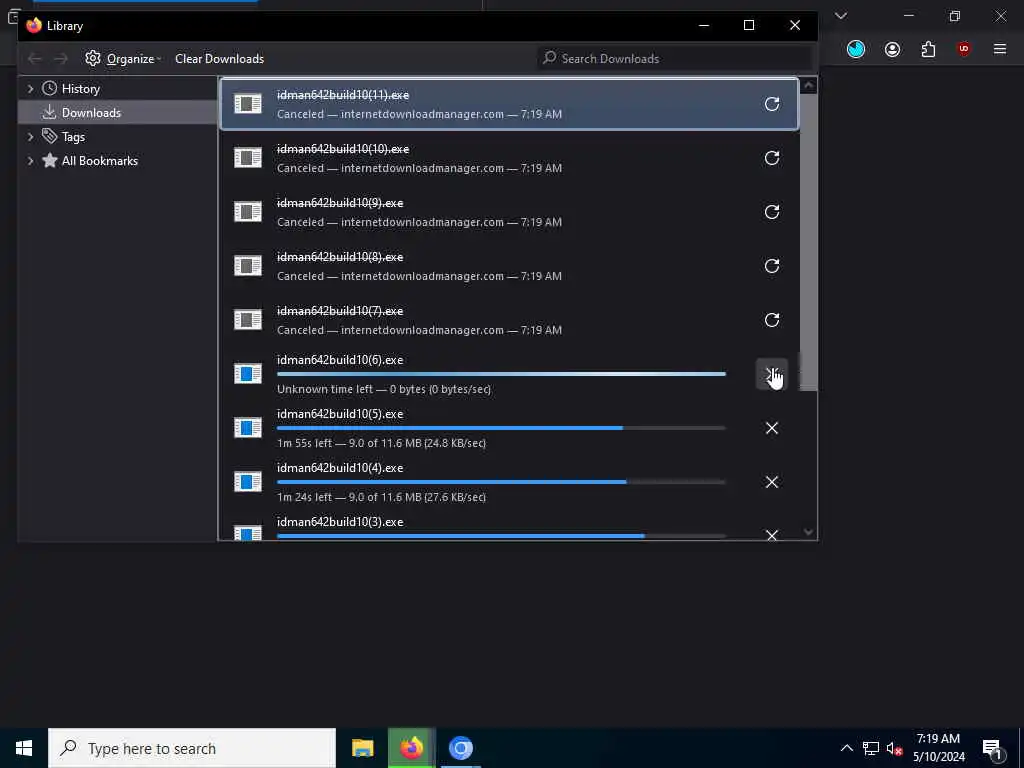Cancel download of idman642build10(4).exe

(771, 482)
